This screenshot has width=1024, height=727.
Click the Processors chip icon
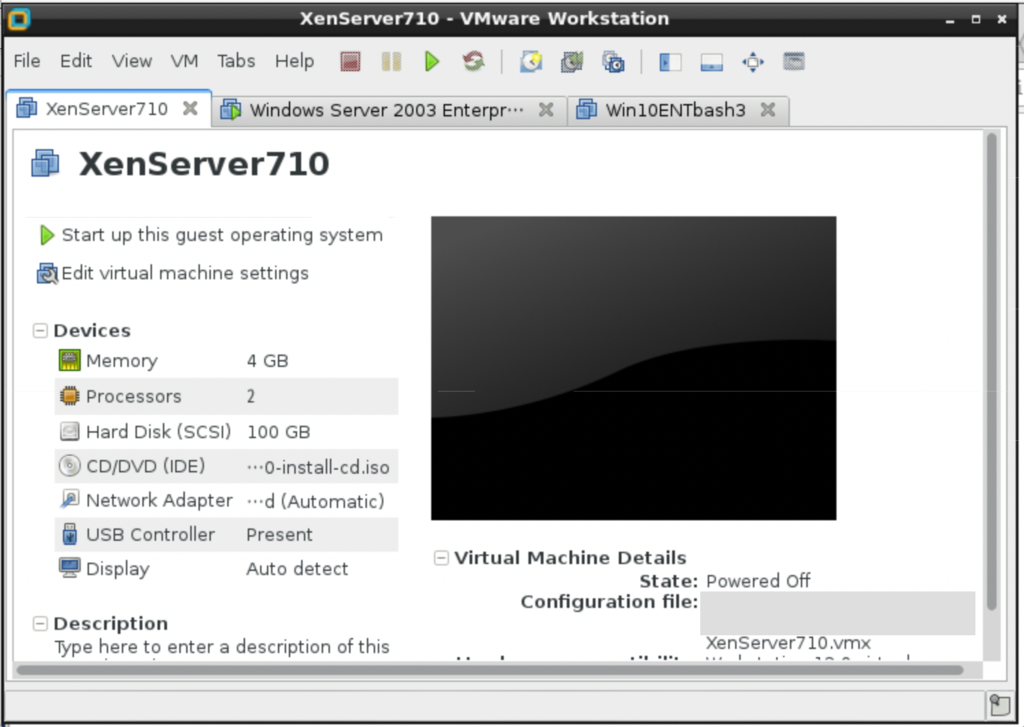pos(69,396)
